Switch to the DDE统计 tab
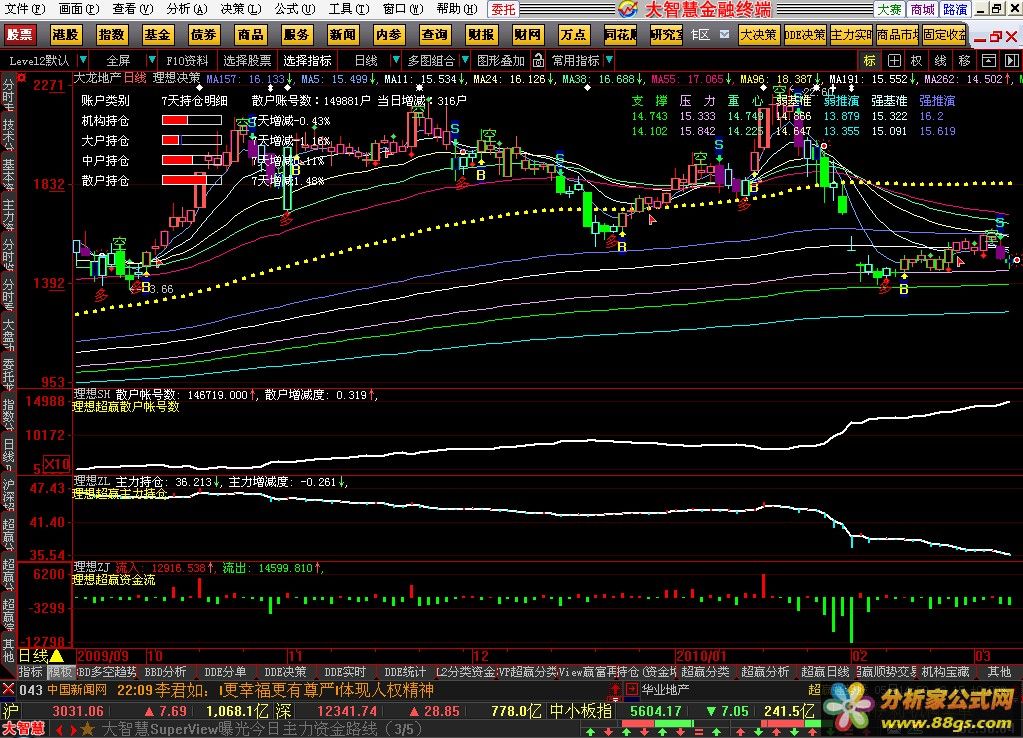This screenshot has width=1023, height=738. [x=405, y=671]
